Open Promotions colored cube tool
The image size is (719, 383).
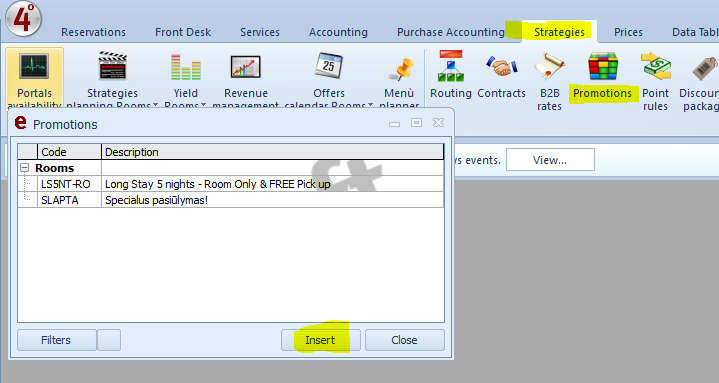tap(603, 76)
